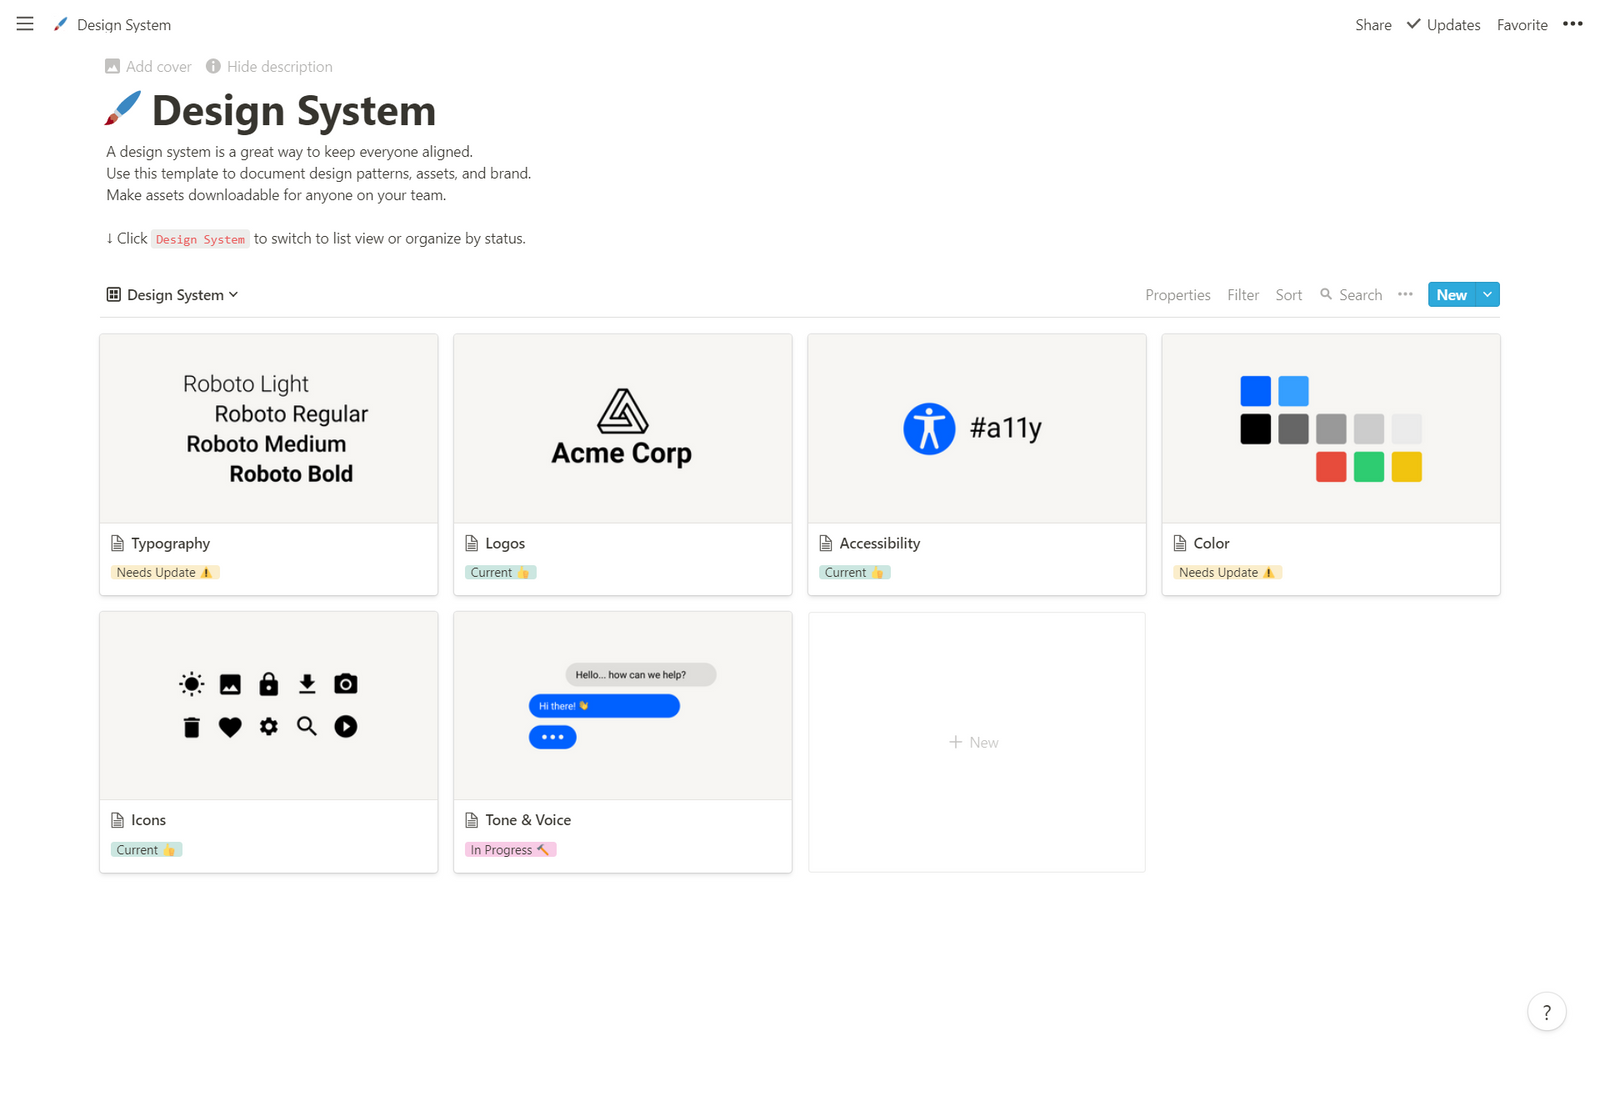The image size is (1600, 1102).
Task: Click the camera icon in Icons card
Action: [x=346, y=684]
